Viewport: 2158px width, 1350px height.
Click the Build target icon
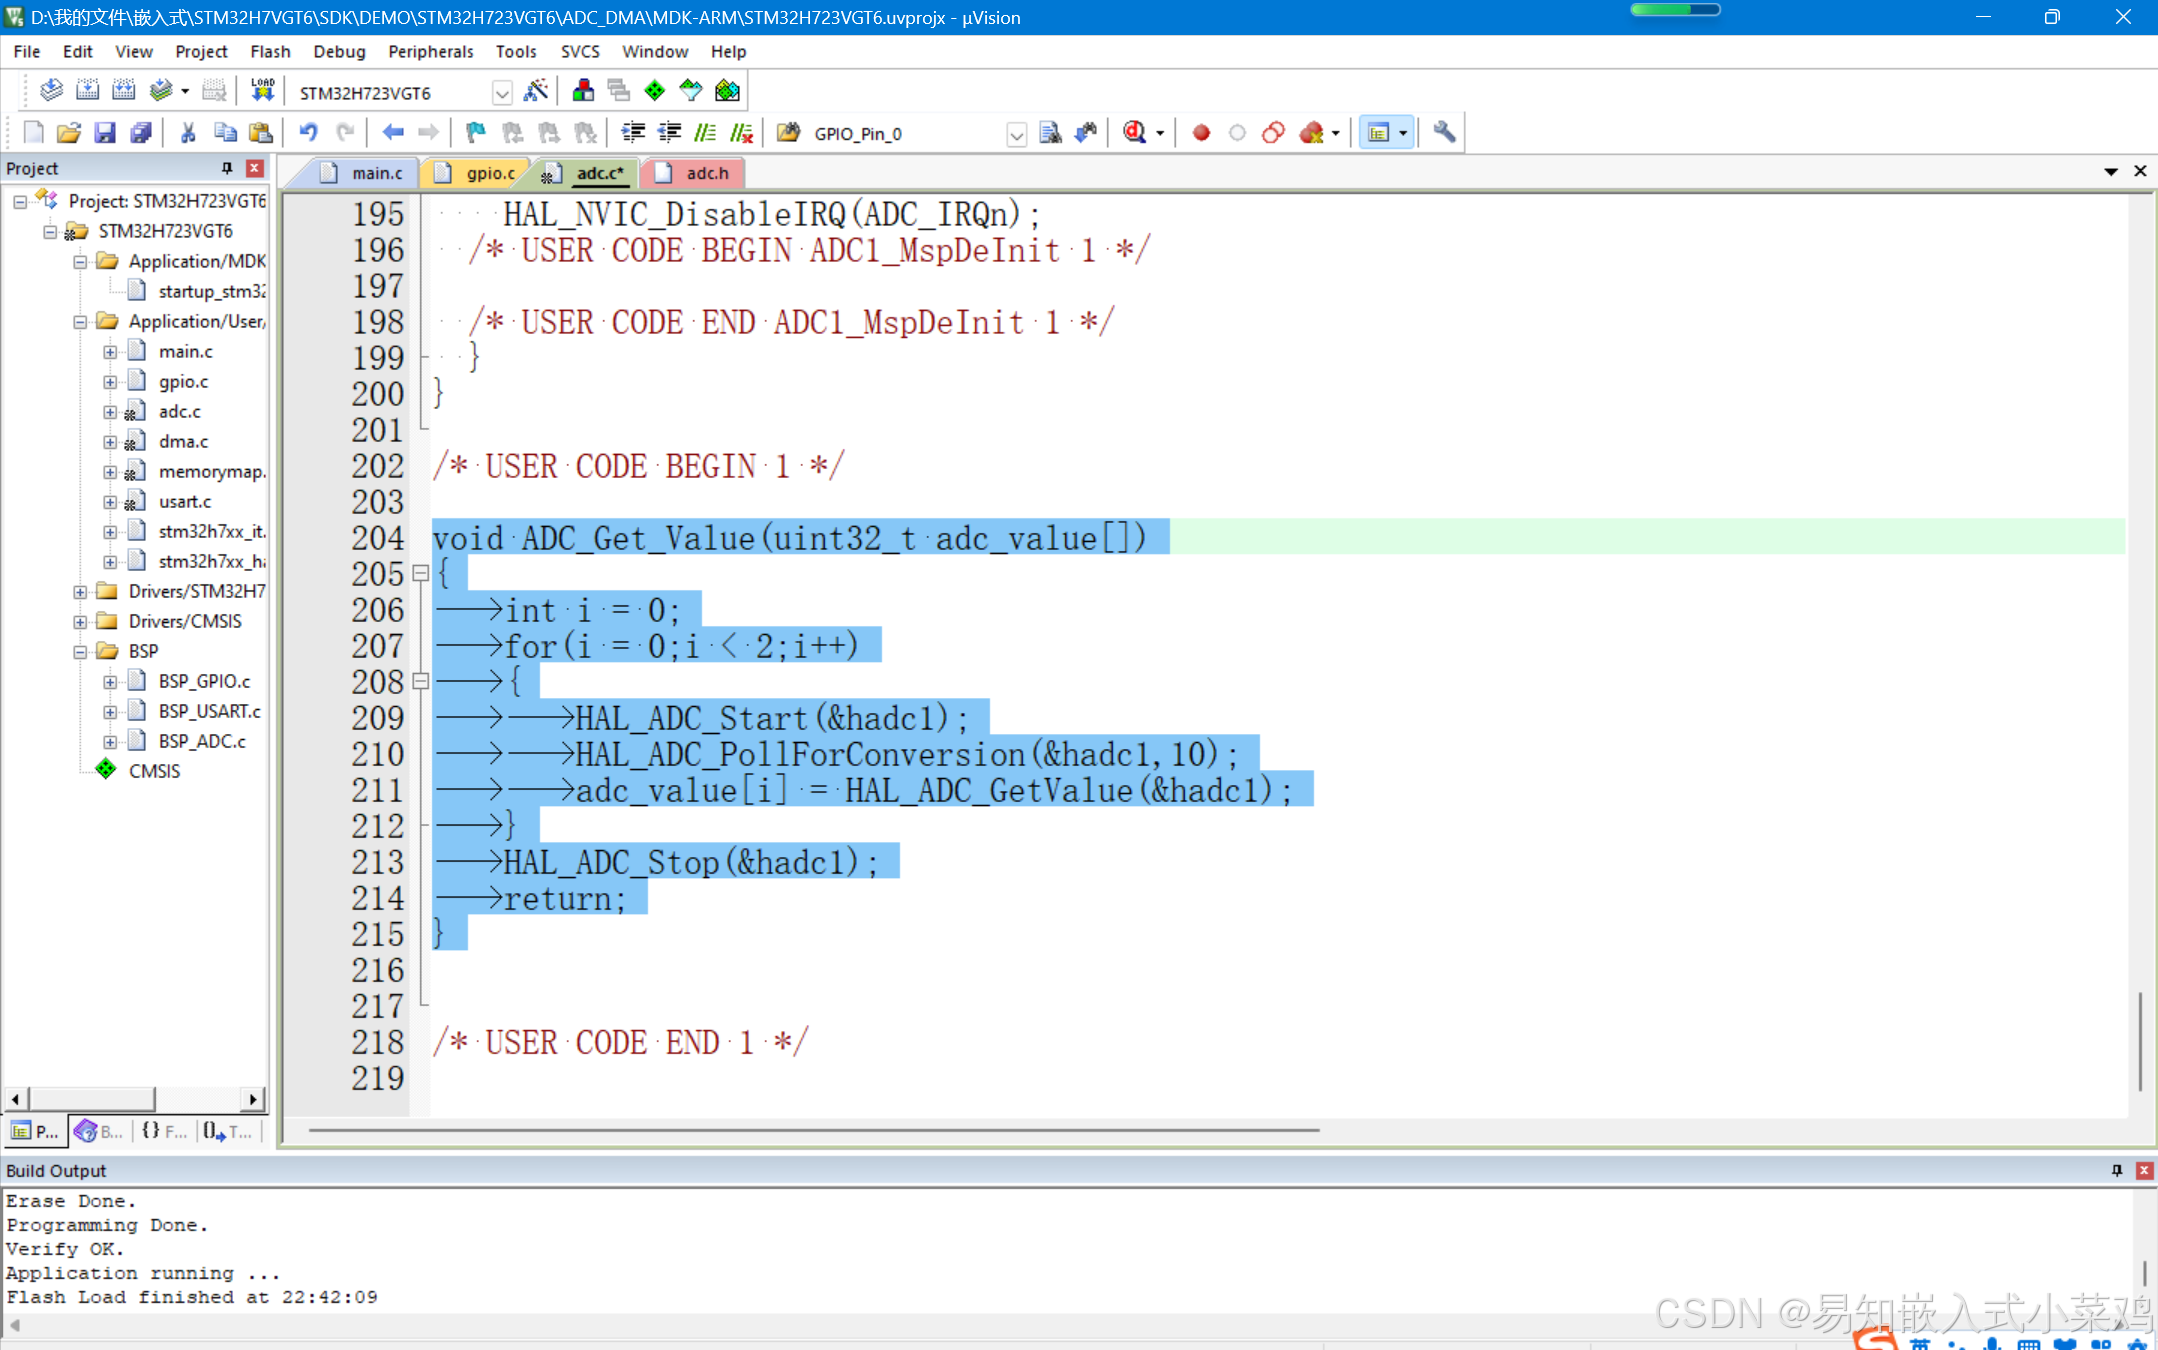(88, 91)
